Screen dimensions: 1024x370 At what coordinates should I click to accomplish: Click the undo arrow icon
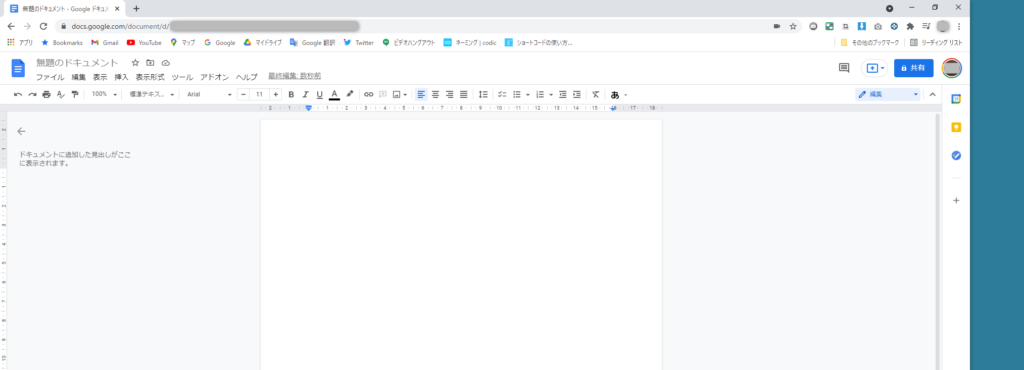click(x=18, y=95)
